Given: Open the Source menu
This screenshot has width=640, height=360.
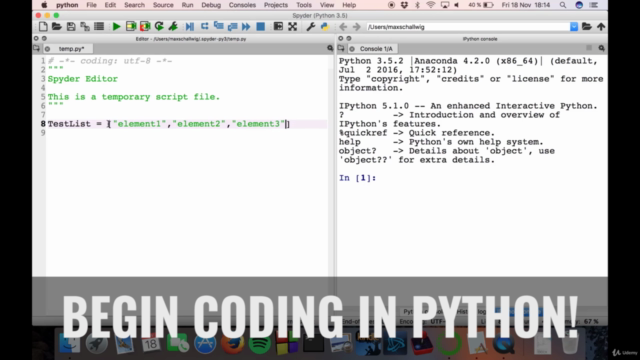Looking at the screenshot, I should (163, 5).
